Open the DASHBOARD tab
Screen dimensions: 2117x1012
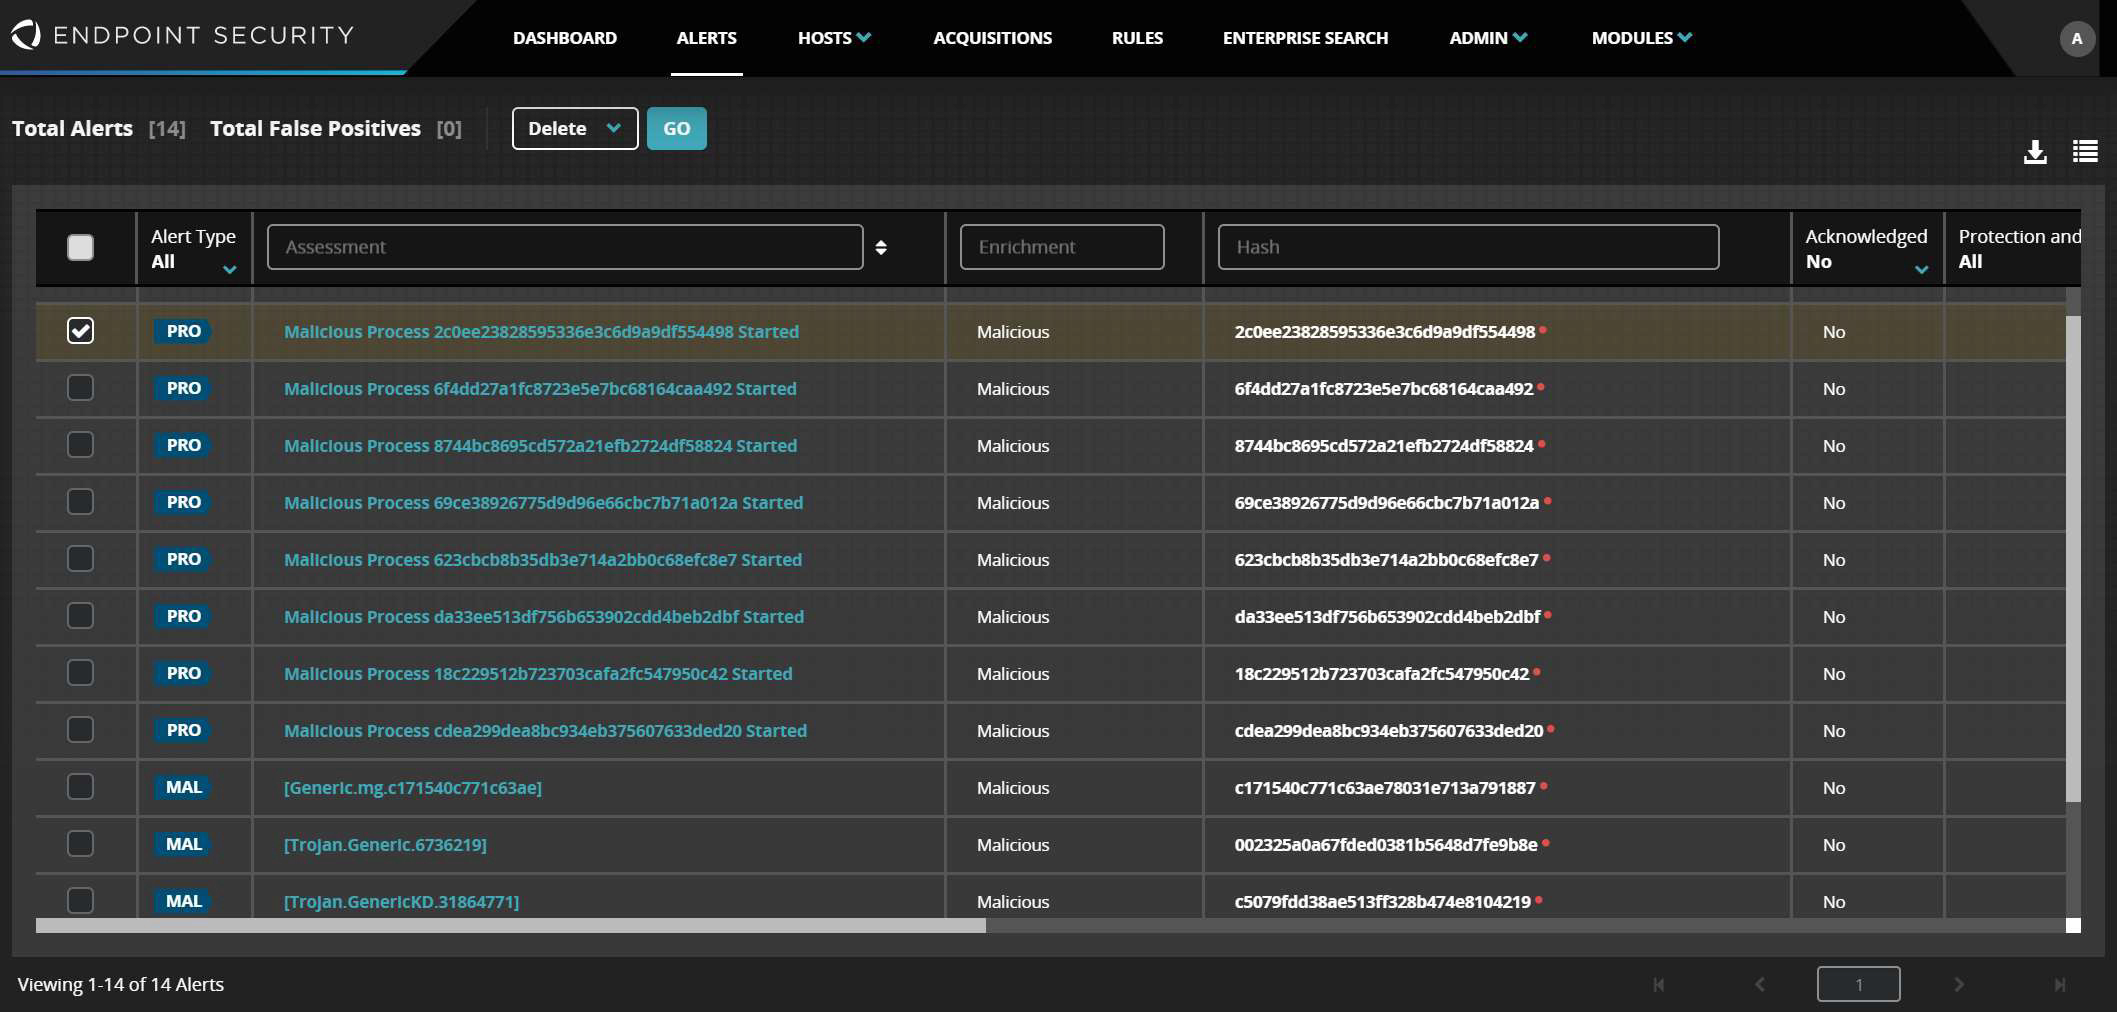[565, 38]
